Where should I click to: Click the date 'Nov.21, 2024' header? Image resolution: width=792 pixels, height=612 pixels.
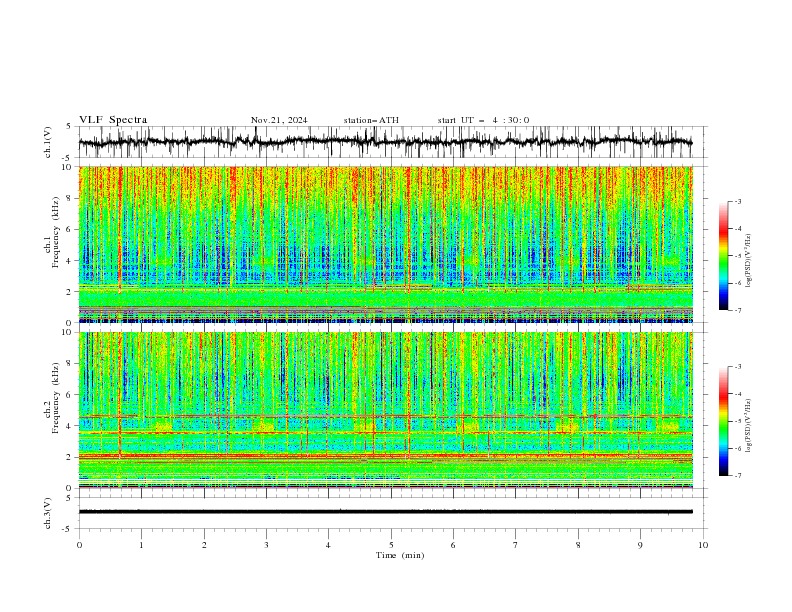click(279, 120)
